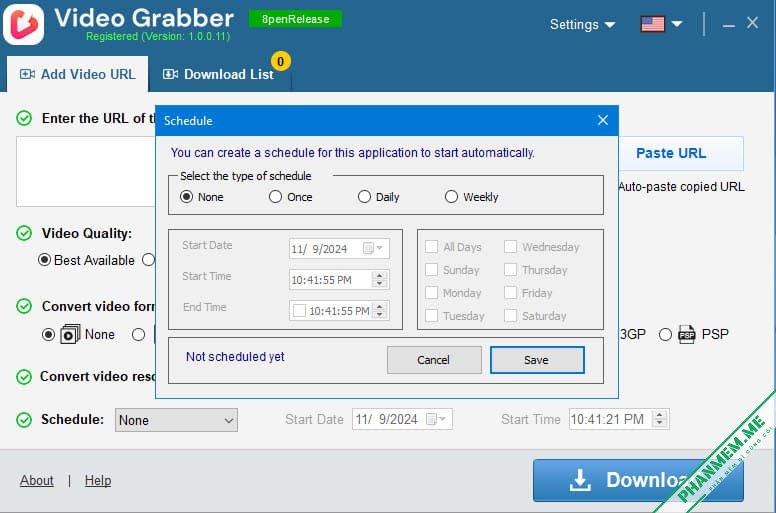Tick the Tuesday checkbox

[432, 316]
